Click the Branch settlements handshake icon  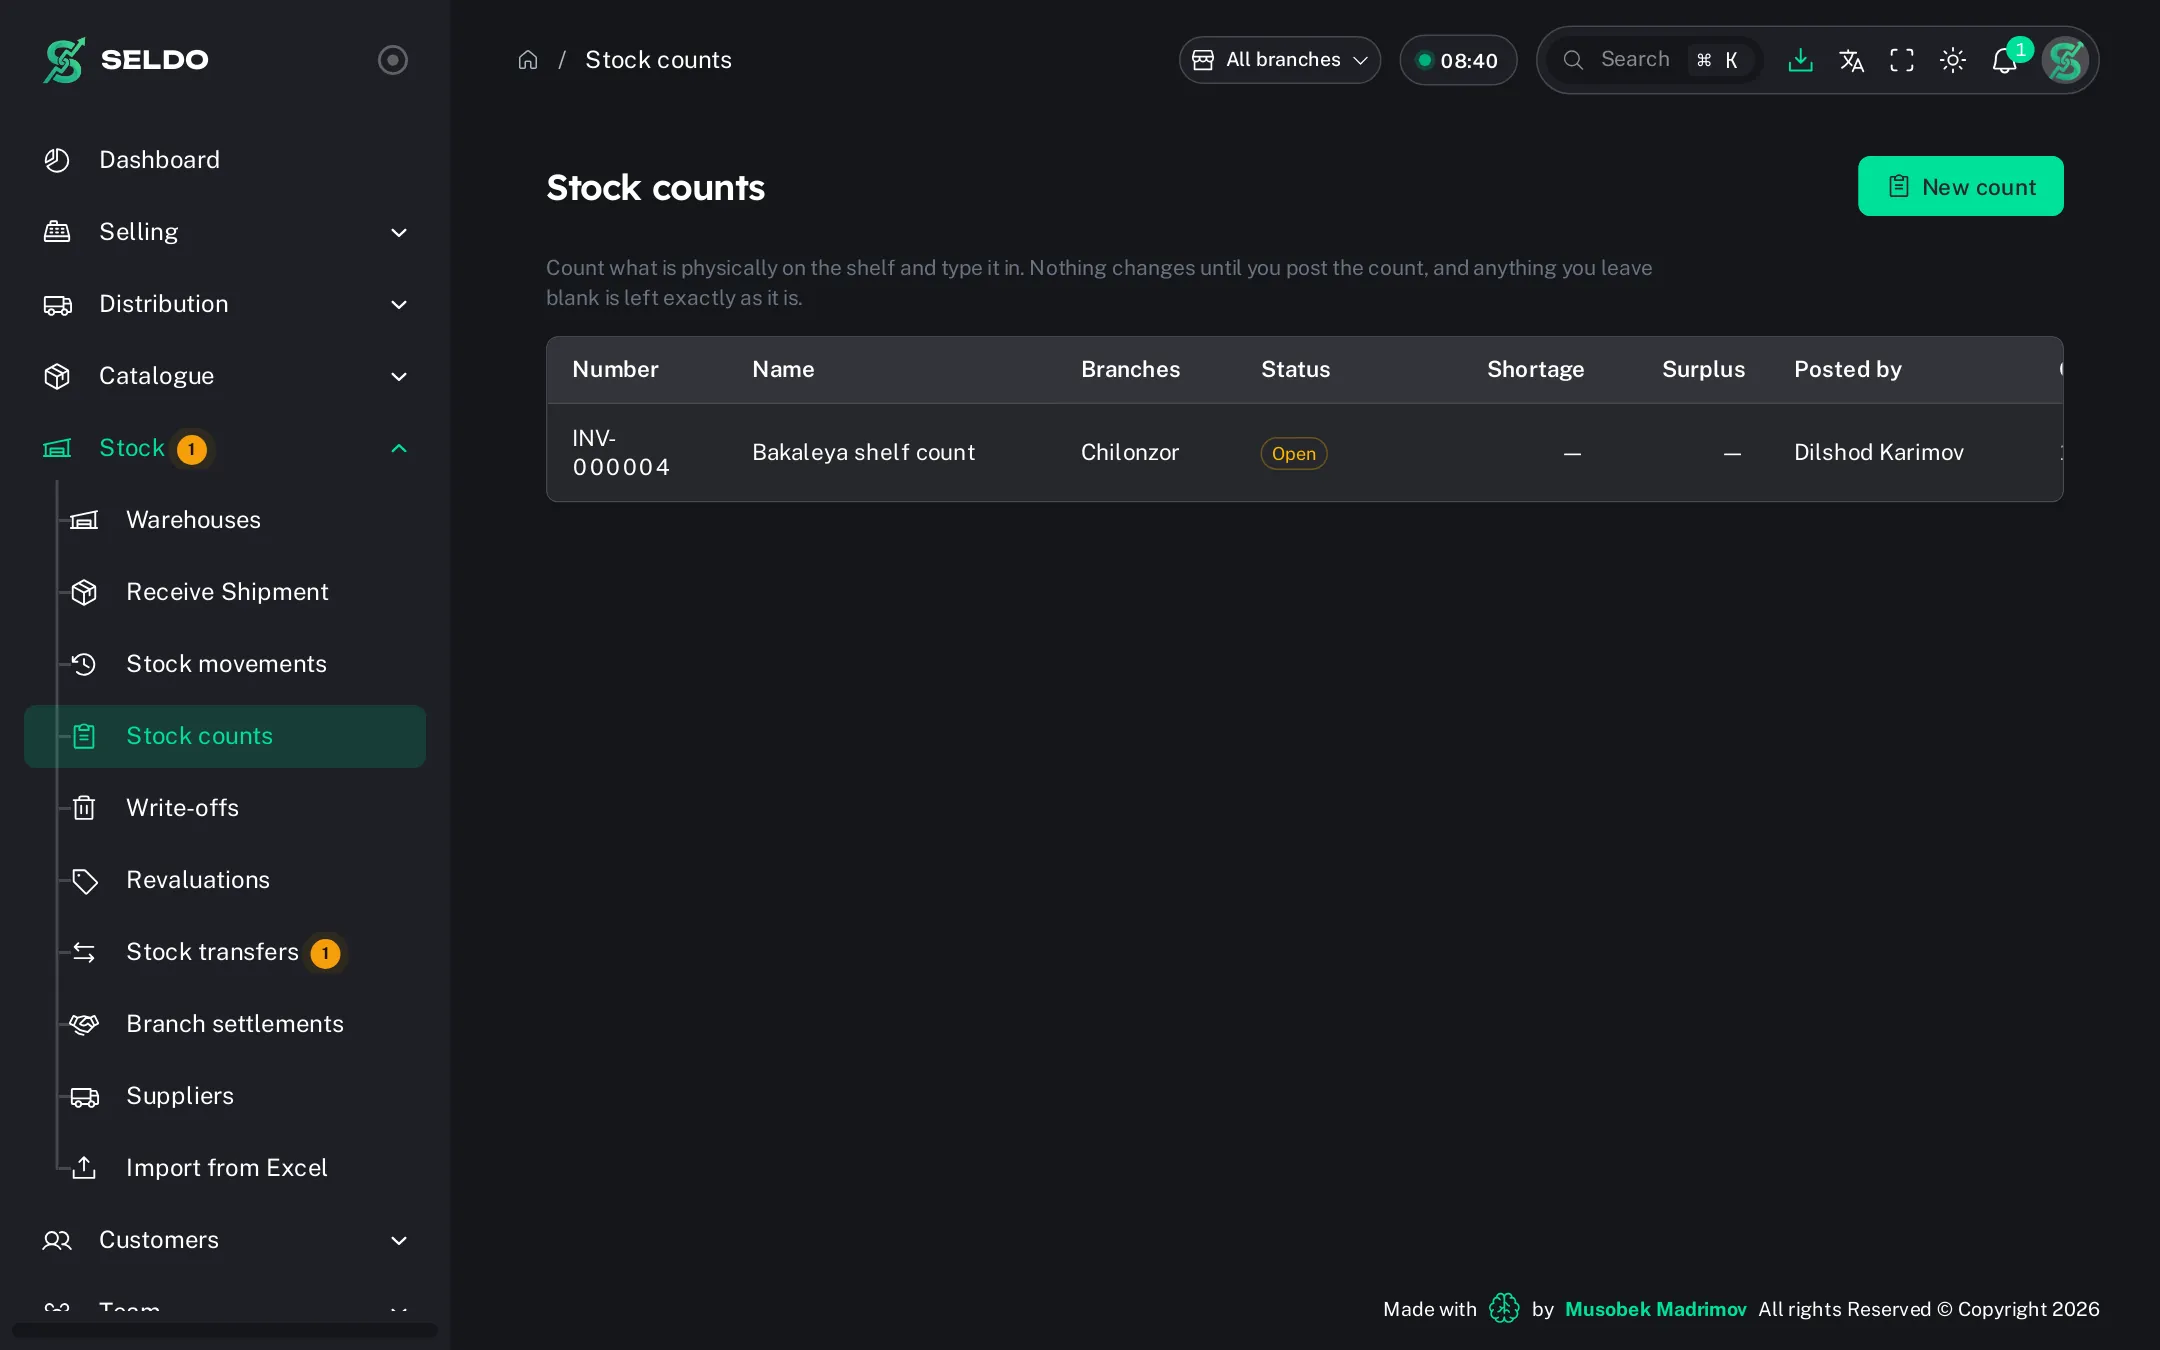84,1024
